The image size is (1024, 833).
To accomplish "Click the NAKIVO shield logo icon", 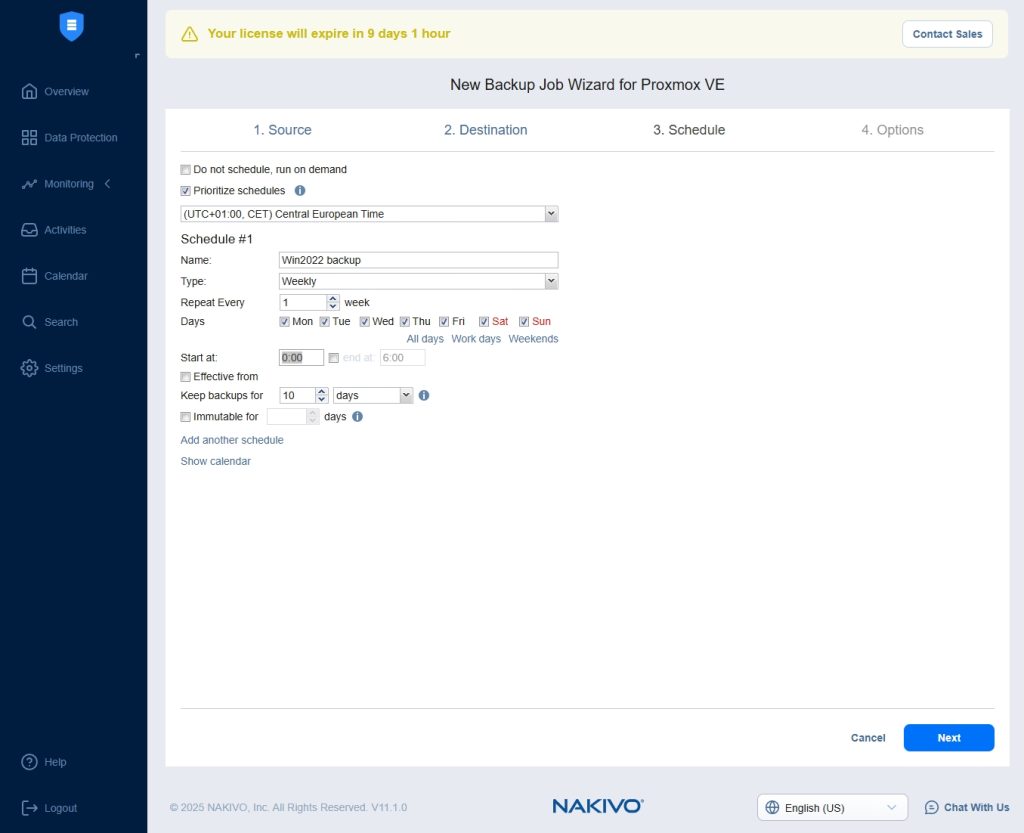I will (x=72, y=26).
